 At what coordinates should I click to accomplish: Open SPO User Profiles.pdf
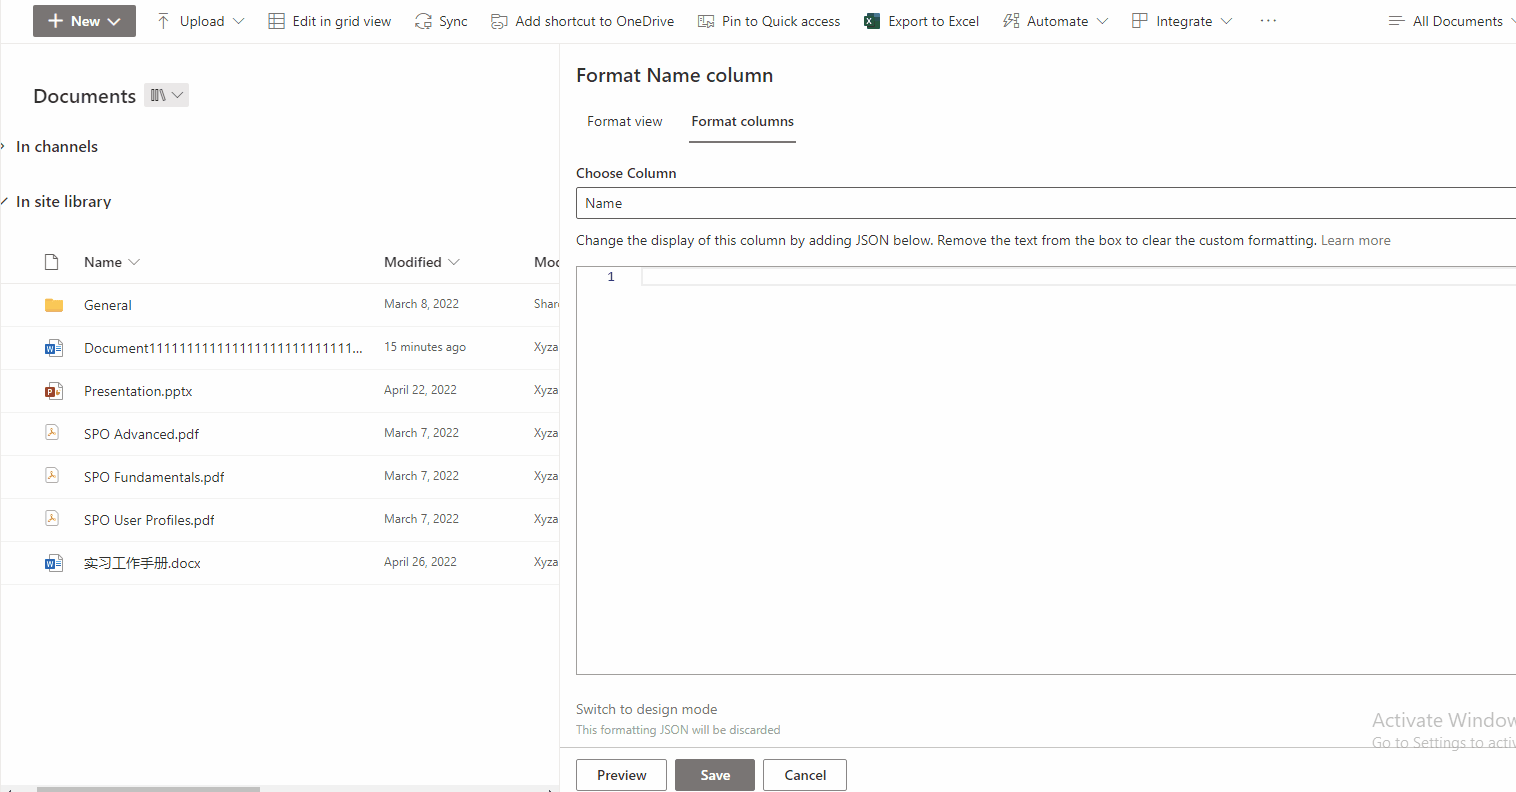click(149, 520)
